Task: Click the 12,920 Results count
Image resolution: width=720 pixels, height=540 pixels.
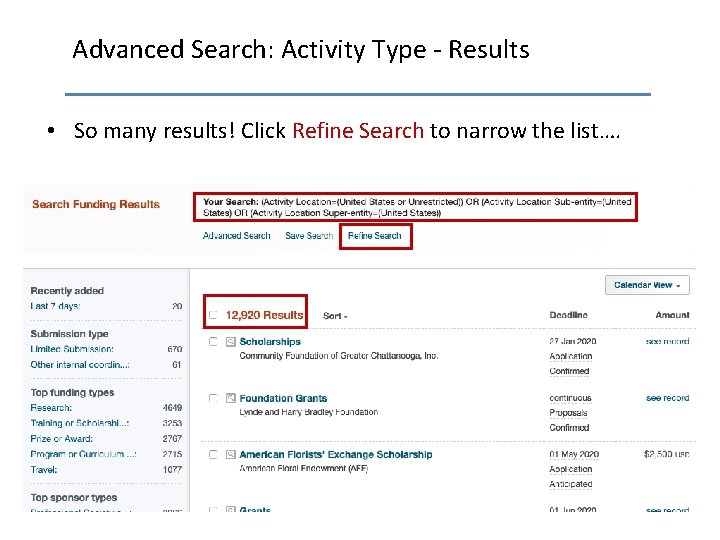Action: point(264,315)
